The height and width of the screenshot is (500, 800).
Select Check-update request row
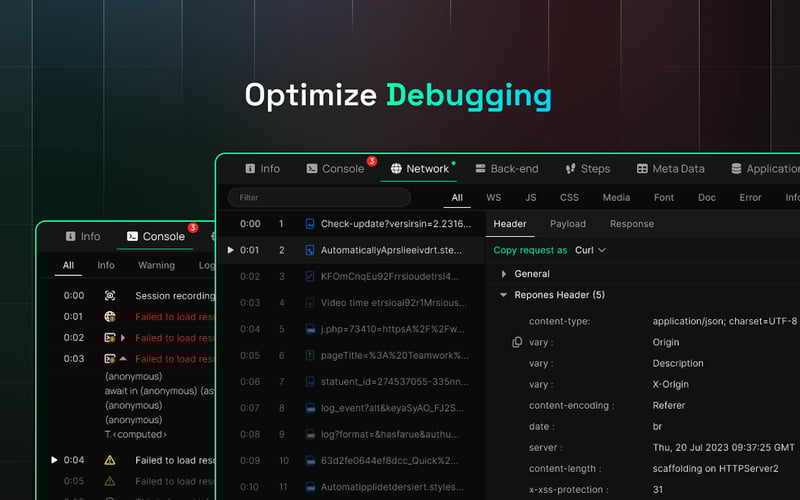(x=351, y=224)
